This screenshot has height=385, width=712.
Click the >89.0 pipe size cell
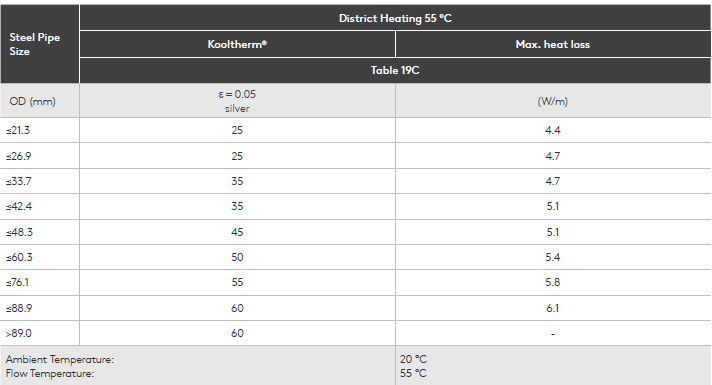click(40, 333)
